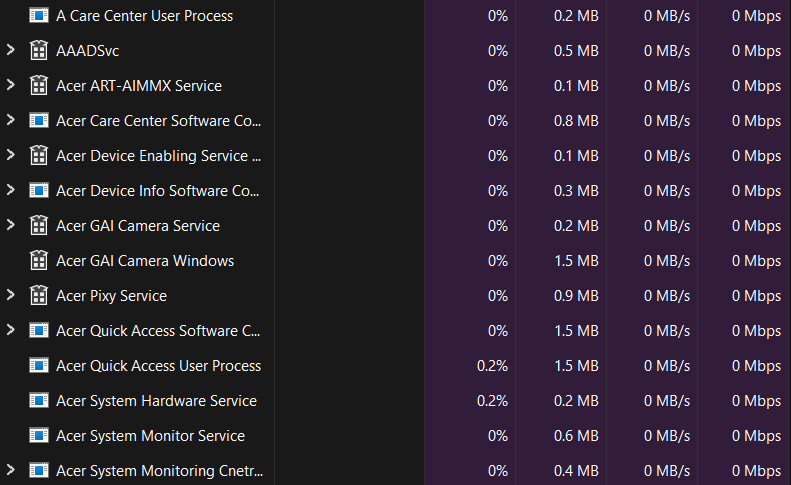The width and height of the screenshot is (791, 485).
Task: Expand Acer System Monitoring Cnetr group
Action: pyautogui.click(x=10, y=470)
